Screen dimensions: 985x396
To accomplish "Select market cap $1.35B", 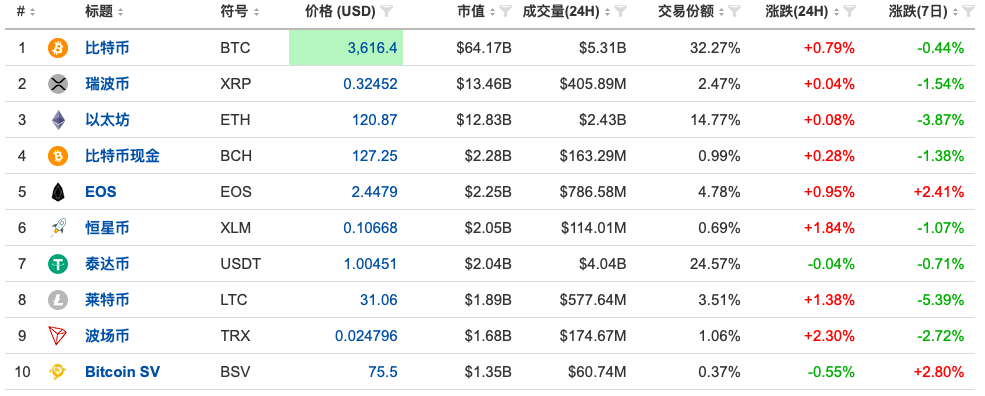I will [488, 372].
